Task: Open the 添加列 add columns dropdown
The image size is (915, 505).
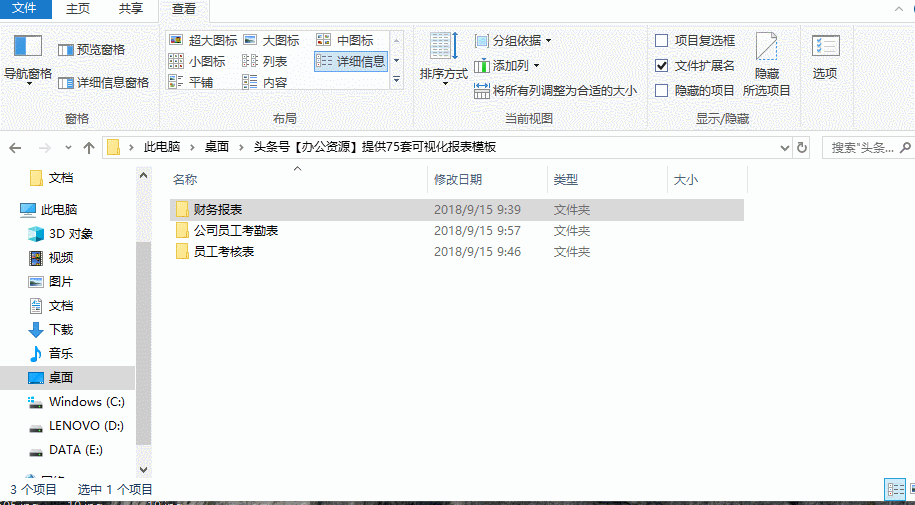Action: pyautogui.click(x=507, y=66)
